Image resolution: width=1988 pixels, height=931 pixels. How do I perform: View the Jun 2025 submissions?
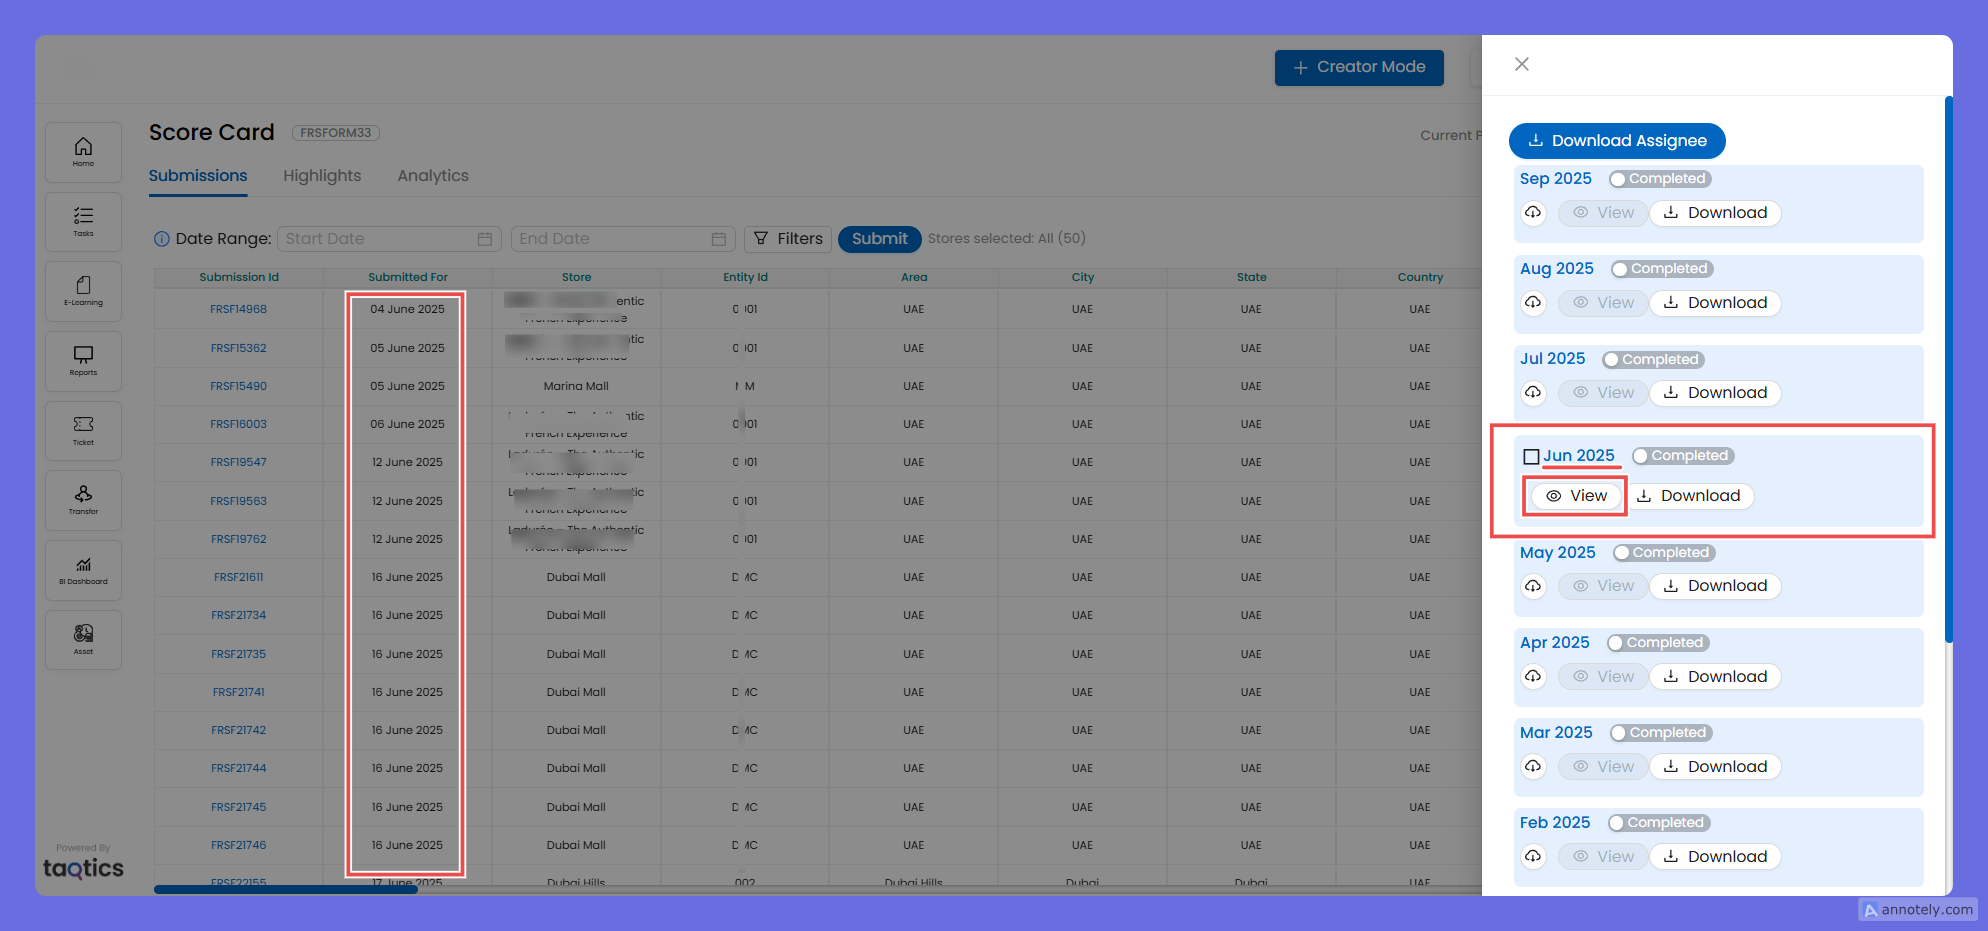[x=1576, y=496]
